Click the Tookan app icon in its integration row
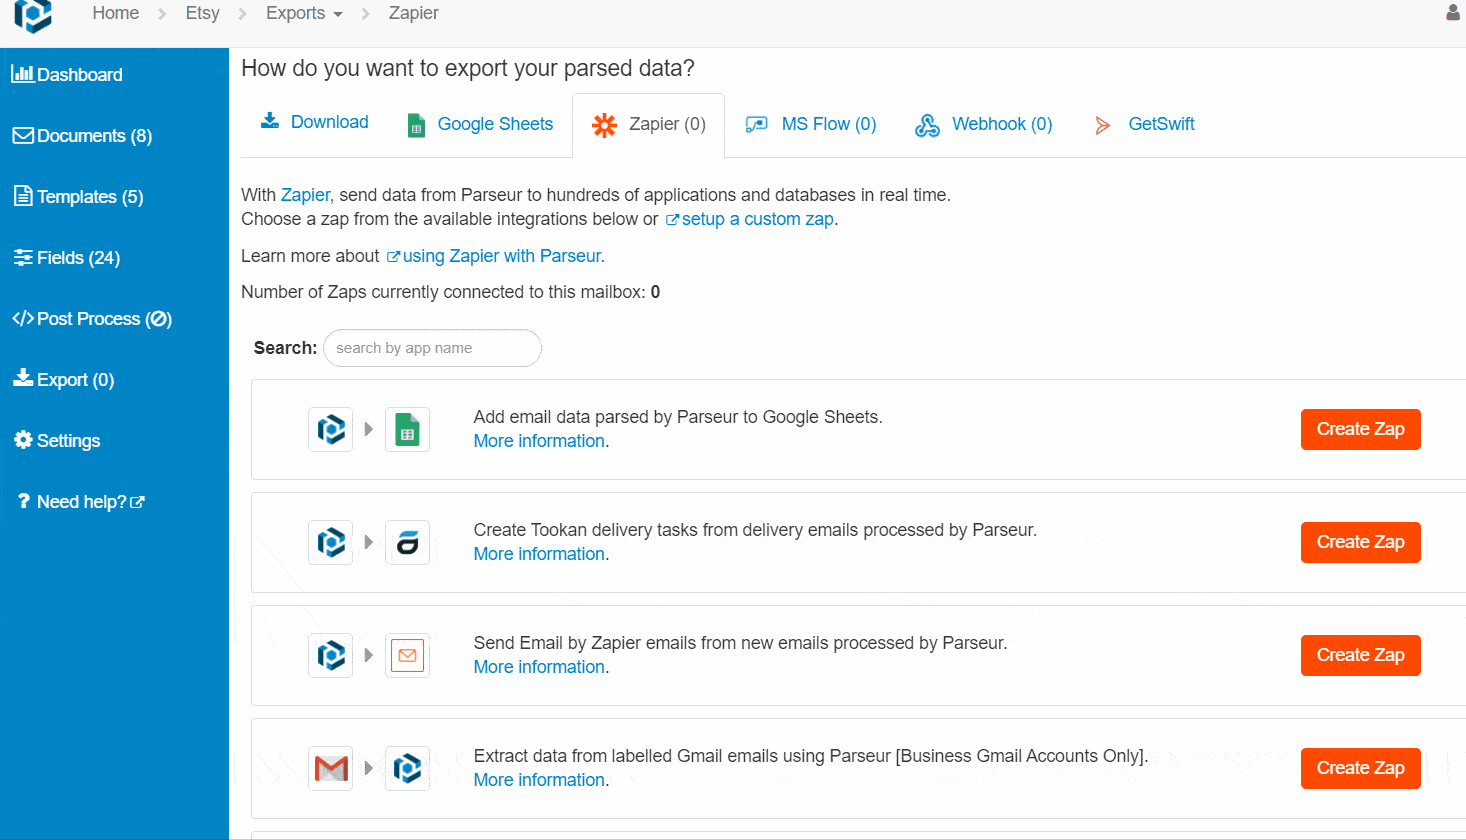 pyautogui.click(x=407, y=542)
